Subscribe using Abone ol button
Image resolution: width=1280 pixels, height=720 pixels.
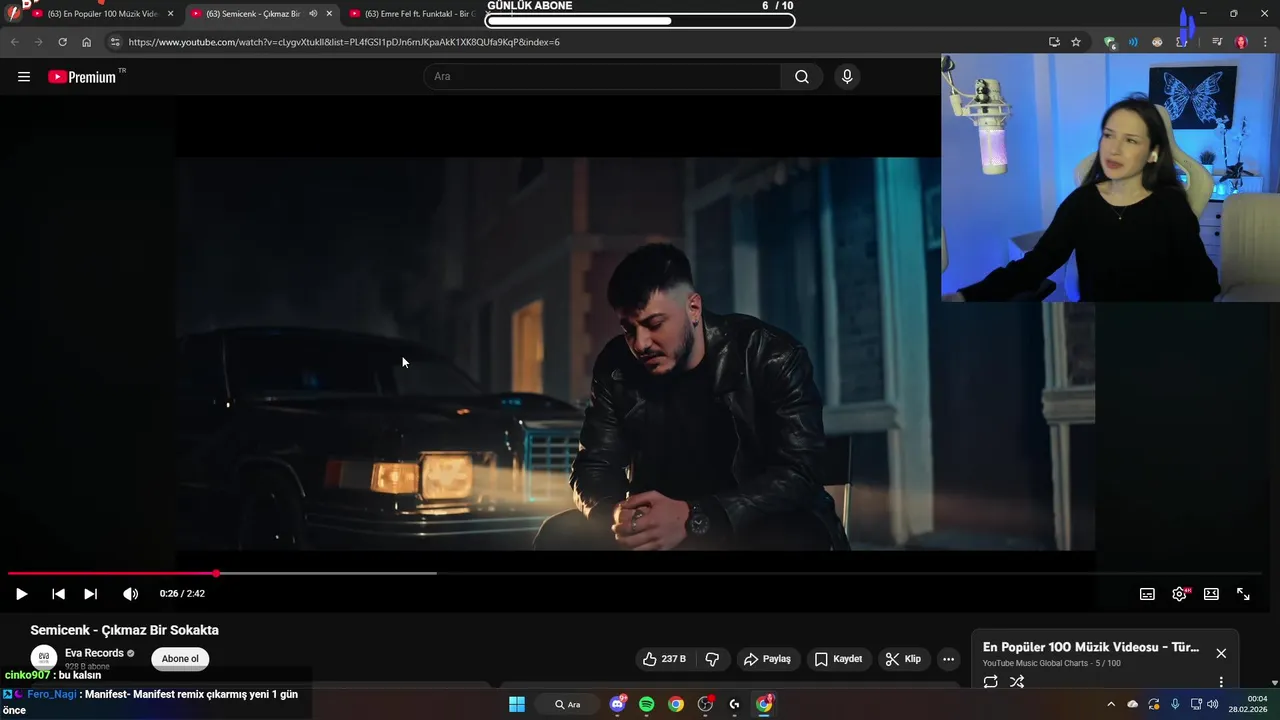pyautogui.click(x=180, y=658)
